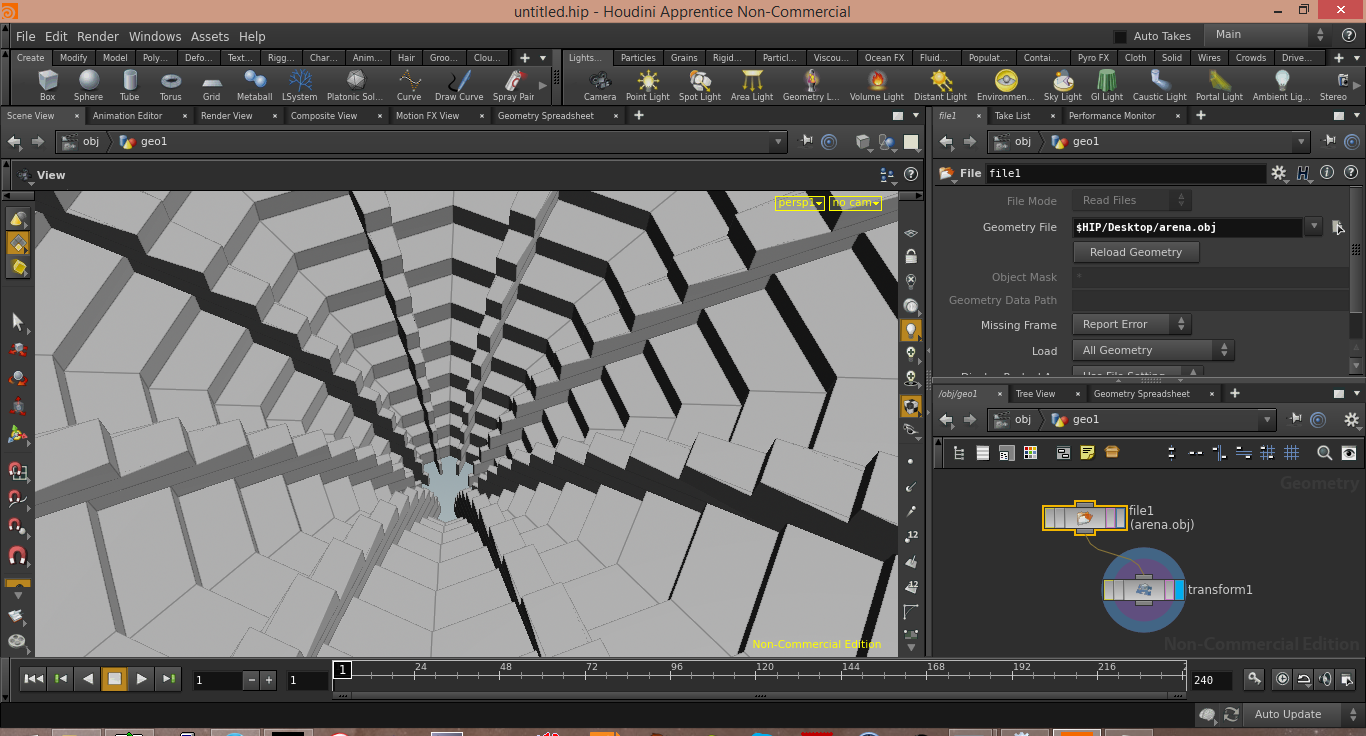
Task: Click the Sky Light tool icon
Action: tap(1062, 85)
